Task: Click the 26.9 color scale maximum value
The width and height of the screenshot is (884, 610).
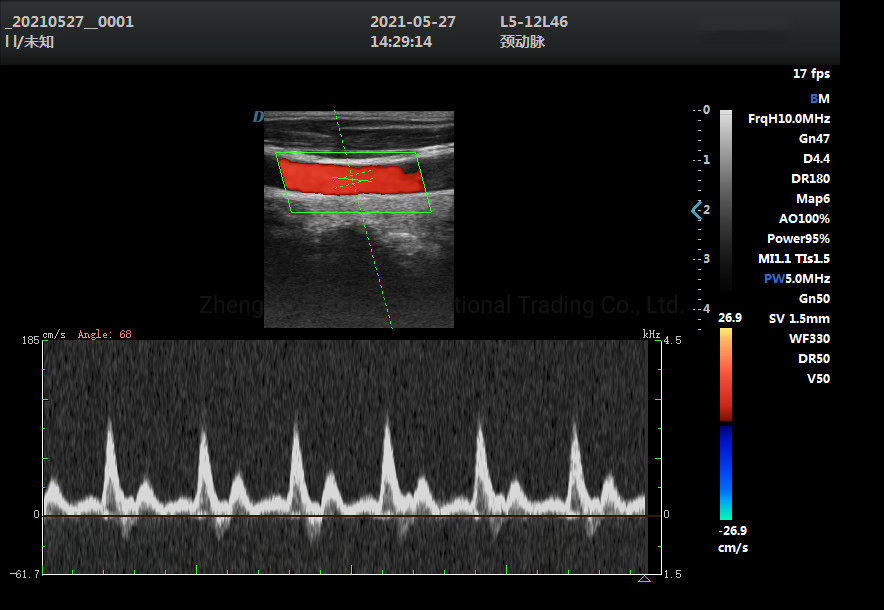Action: (x=730, y=318)
